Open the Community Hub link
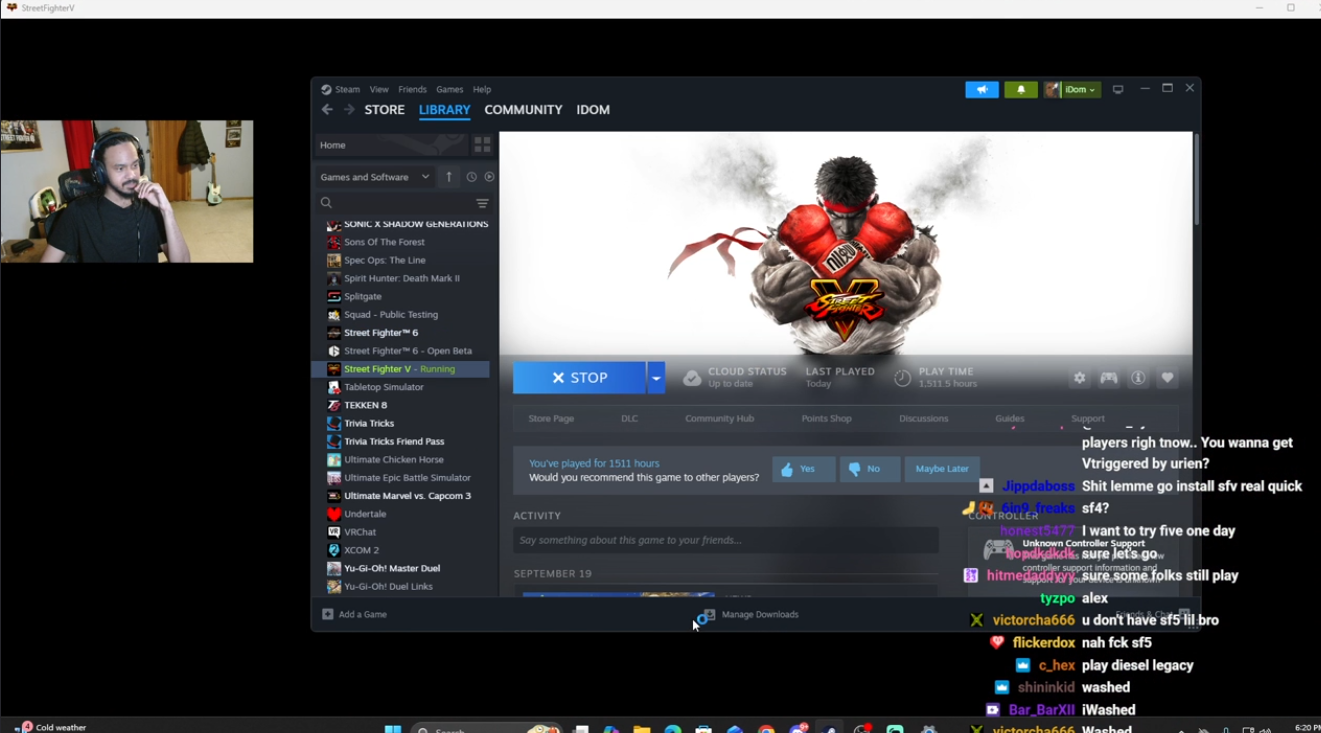 tap(719, 418)
